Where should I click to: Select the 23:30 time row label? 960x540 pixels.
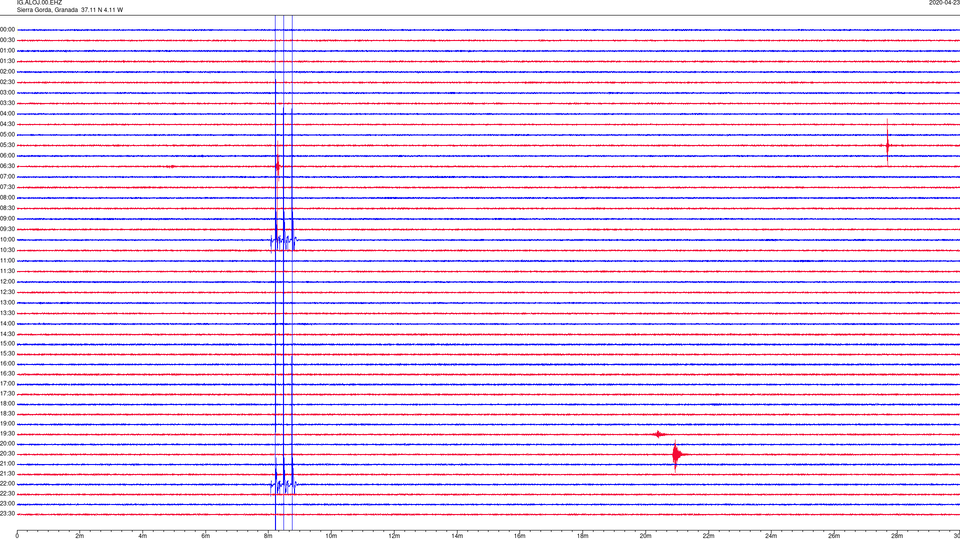(7, 514)
